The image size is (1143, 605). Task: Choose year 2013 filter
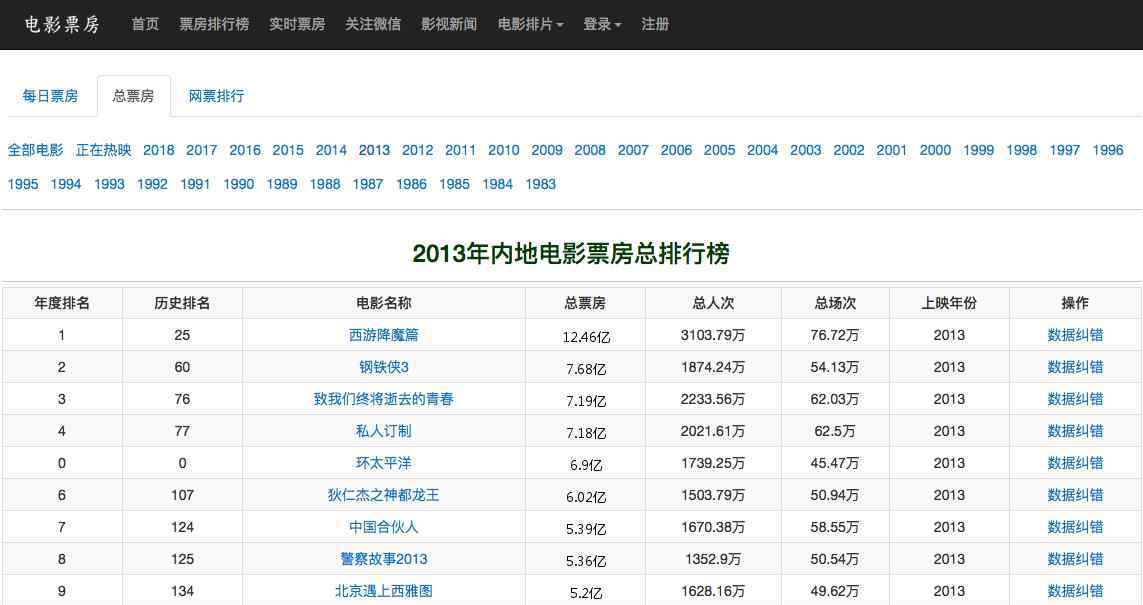375,150
